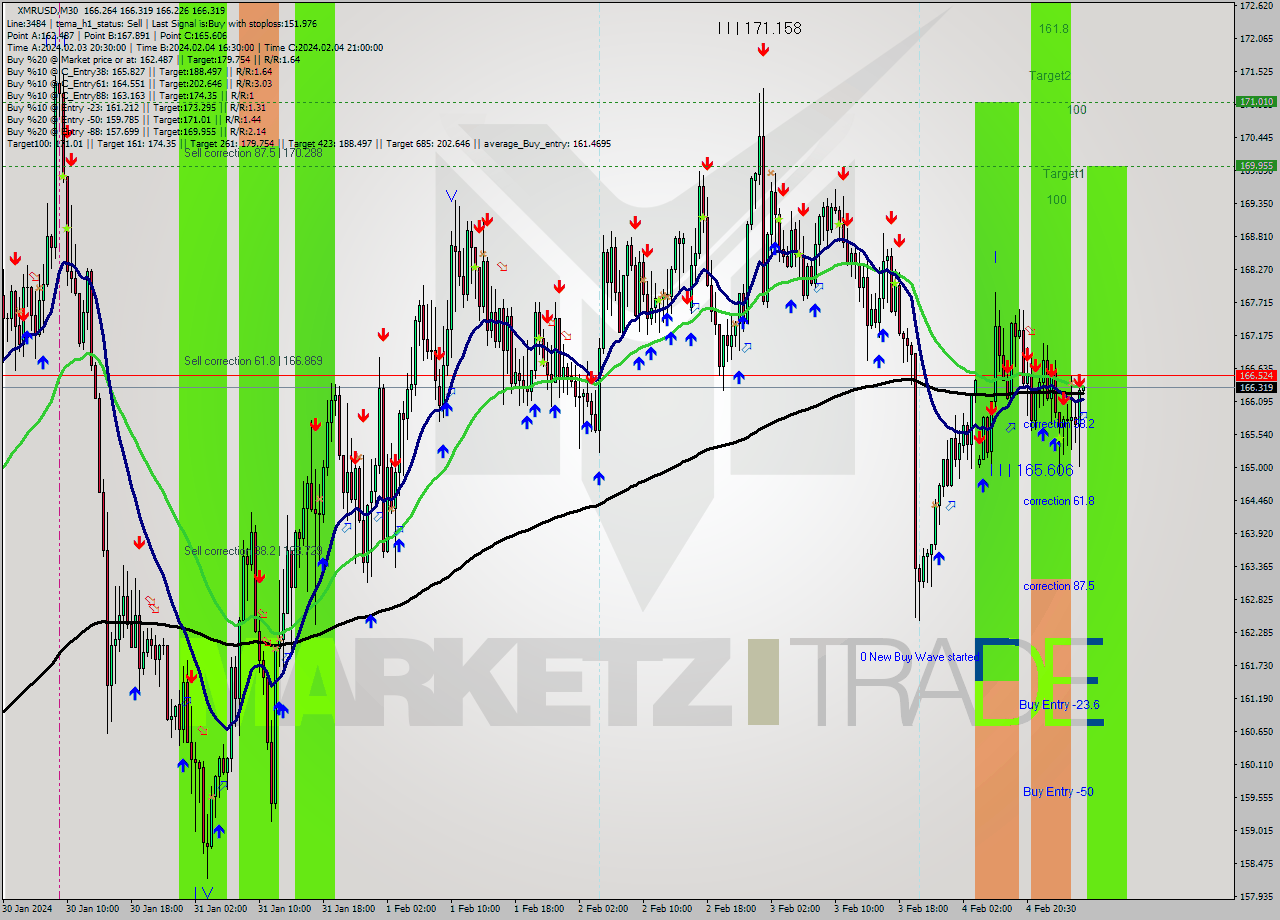Image resolution: width=1280 pixels, height=920 pixels.
Task: Click the 160.650 price axis value
Action: click(x=1256, y=732)
